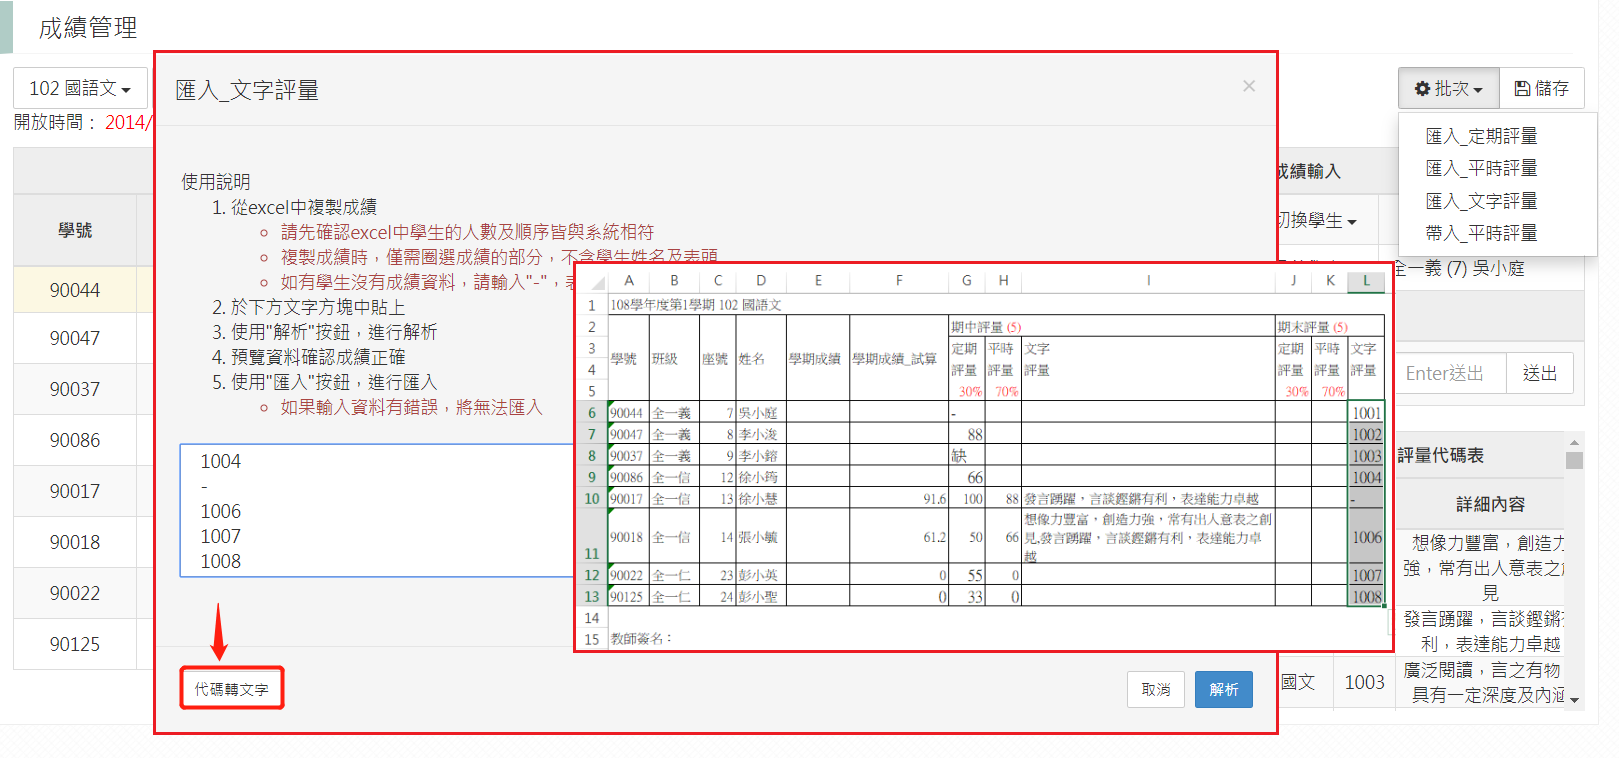The image size is (1619, 758).
Task: Open the 102 國語文 class dropdown
Action: pyautogui.click(x=80, y=88)
